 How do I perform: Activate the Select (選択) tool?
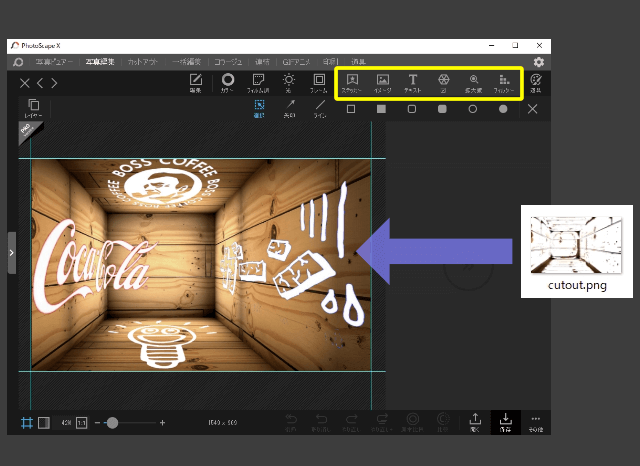point(259,109)
